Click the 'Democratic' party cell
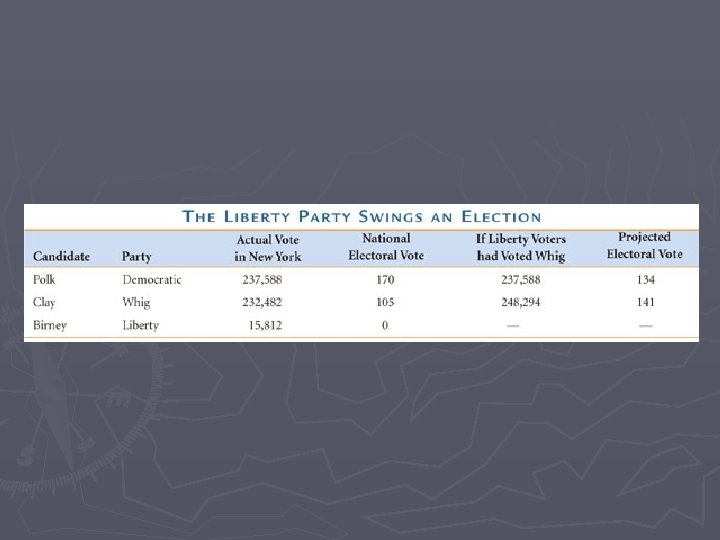The image size is (720, 540). point(152,280)
